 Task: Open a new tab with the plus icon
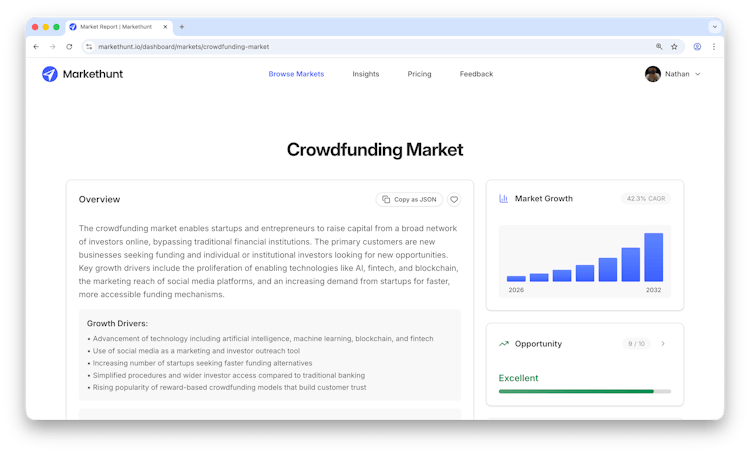click(x=182, y=27)
